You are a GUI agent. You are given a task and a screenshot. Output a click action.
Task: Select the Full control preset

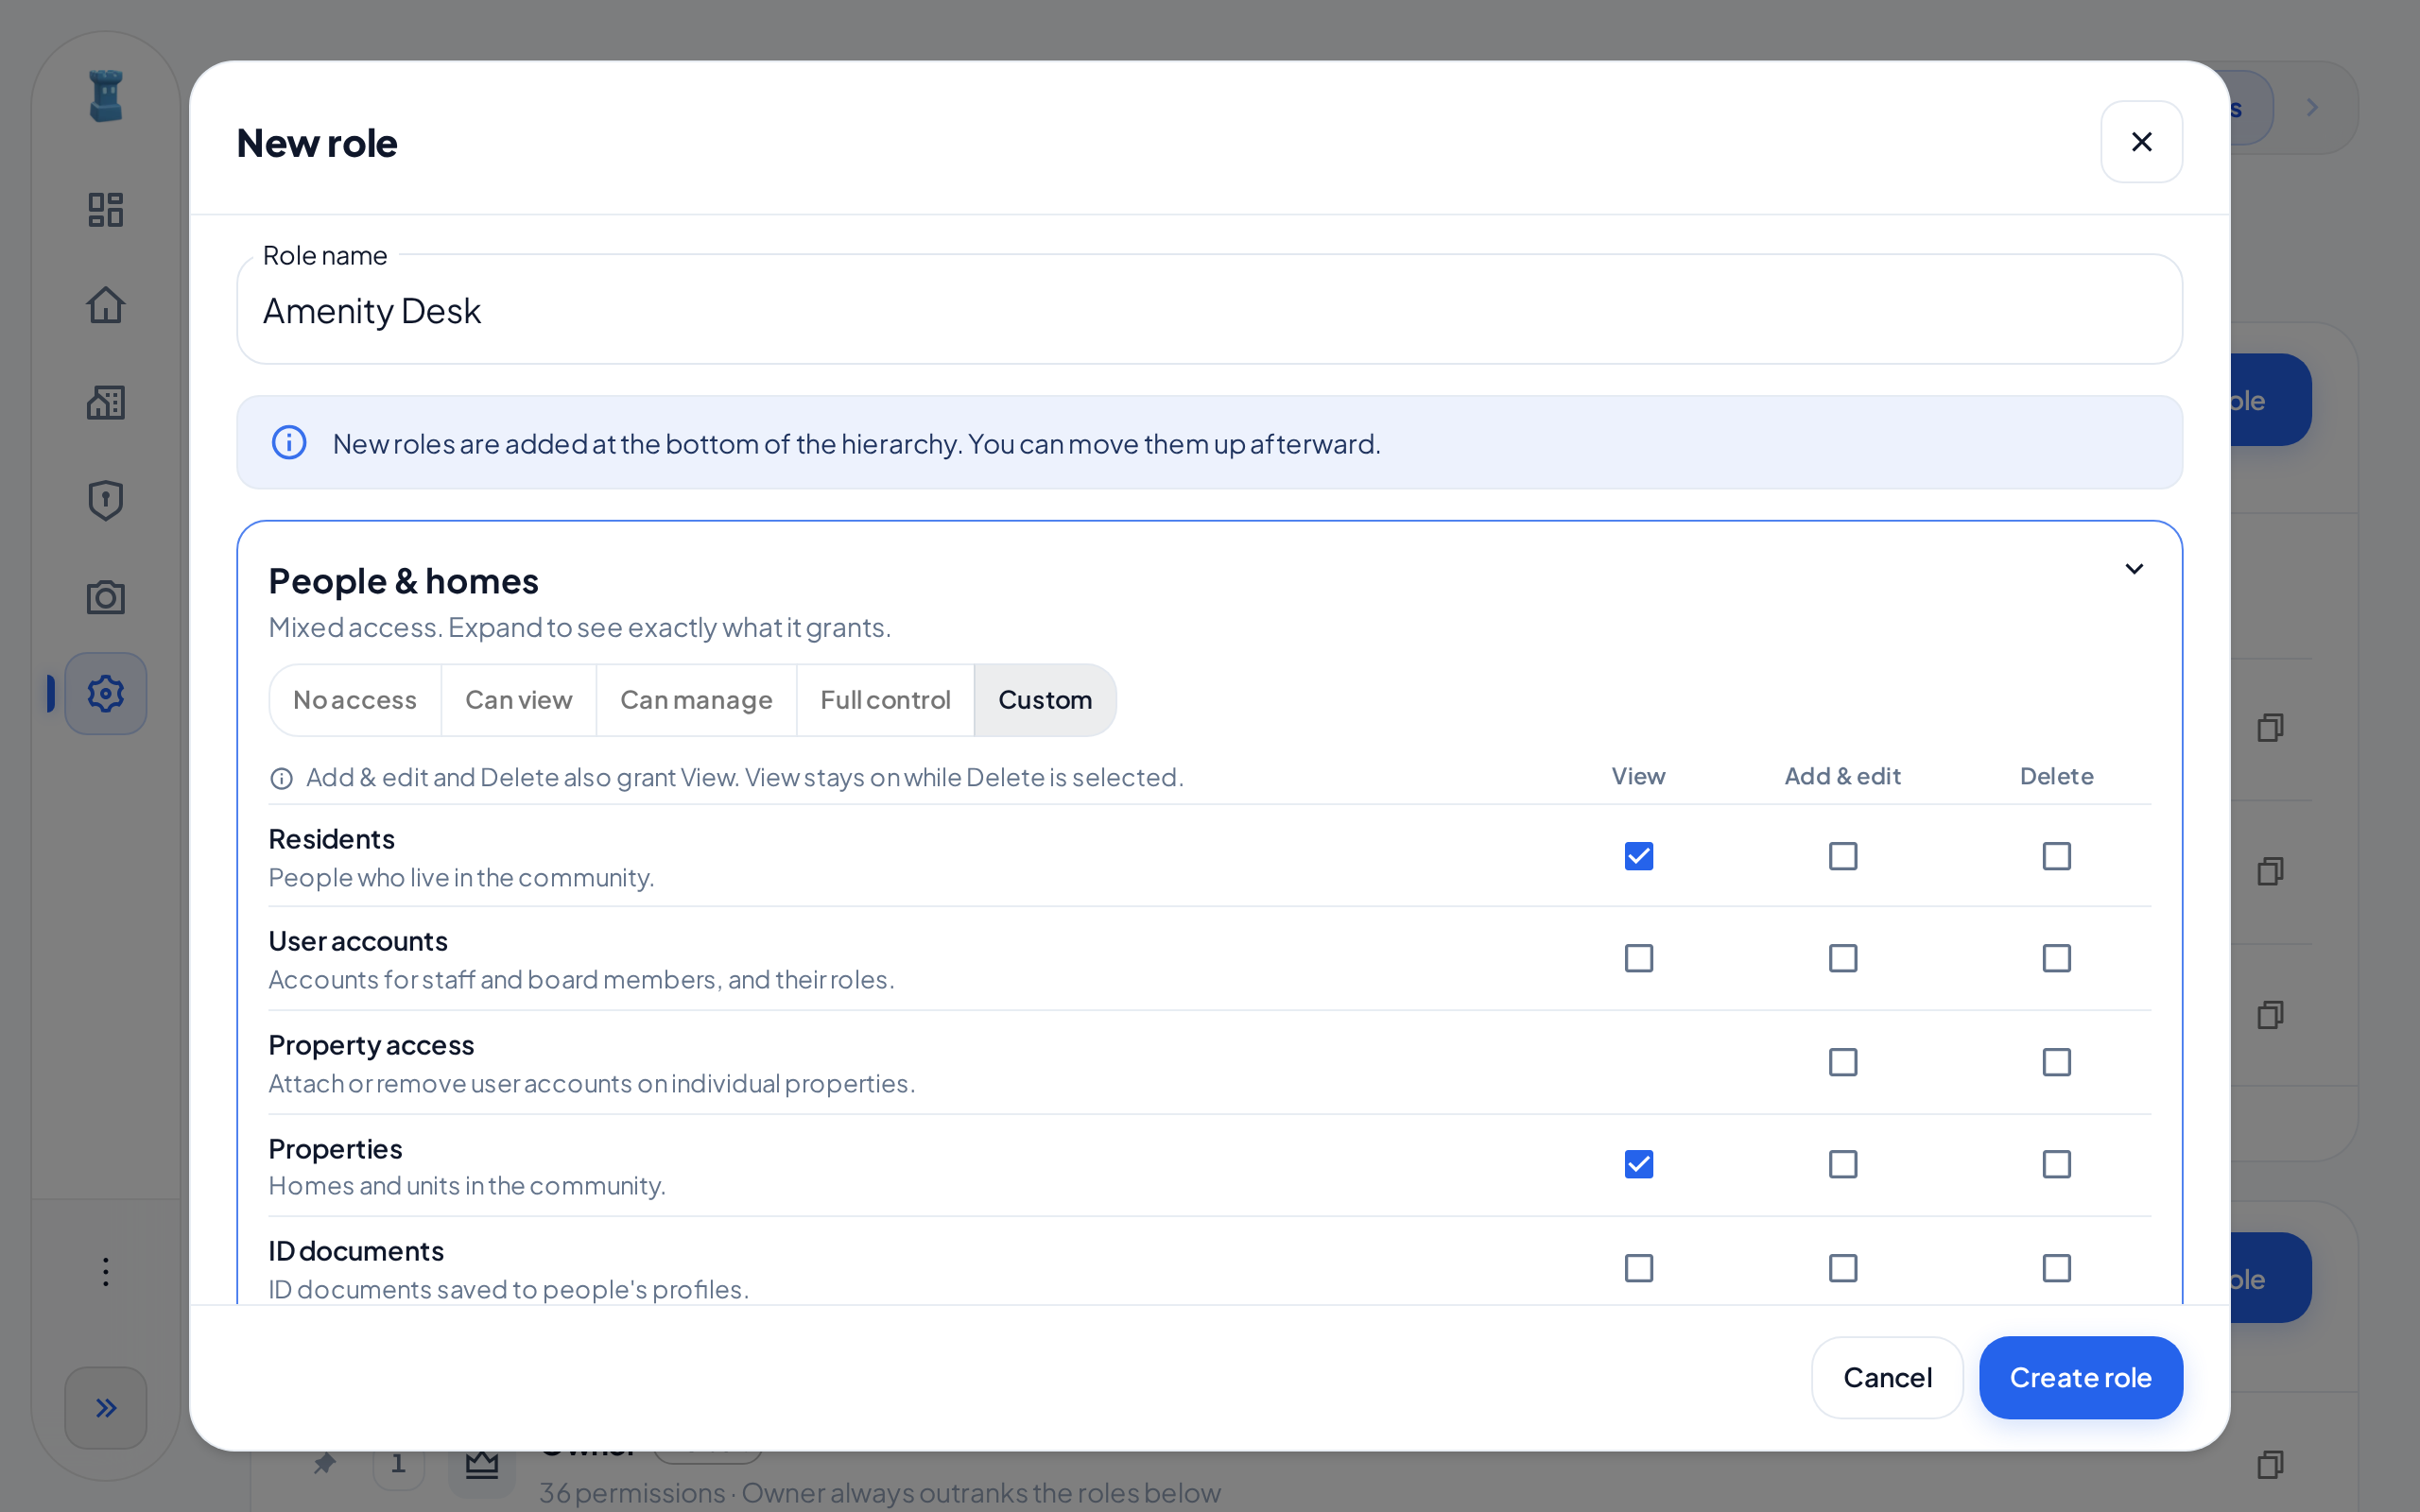tap(885, 700)
